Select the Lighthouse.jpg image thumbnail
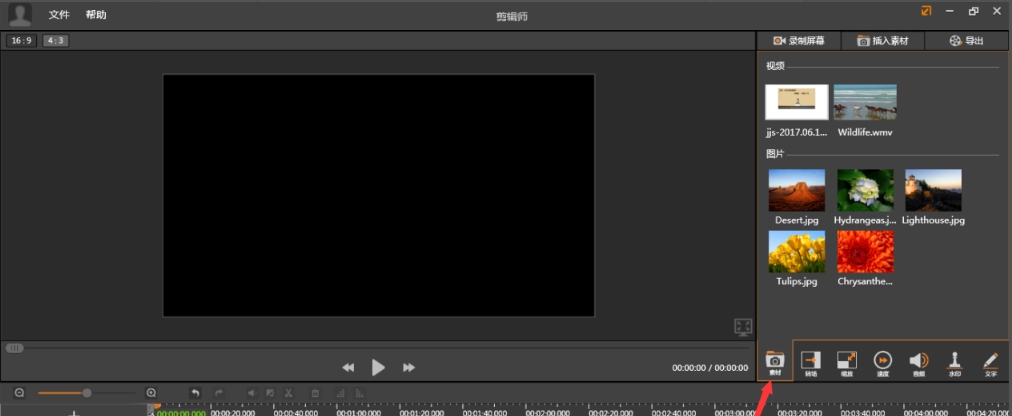Viewport: 1012px width, 416px height. point(933,190)
